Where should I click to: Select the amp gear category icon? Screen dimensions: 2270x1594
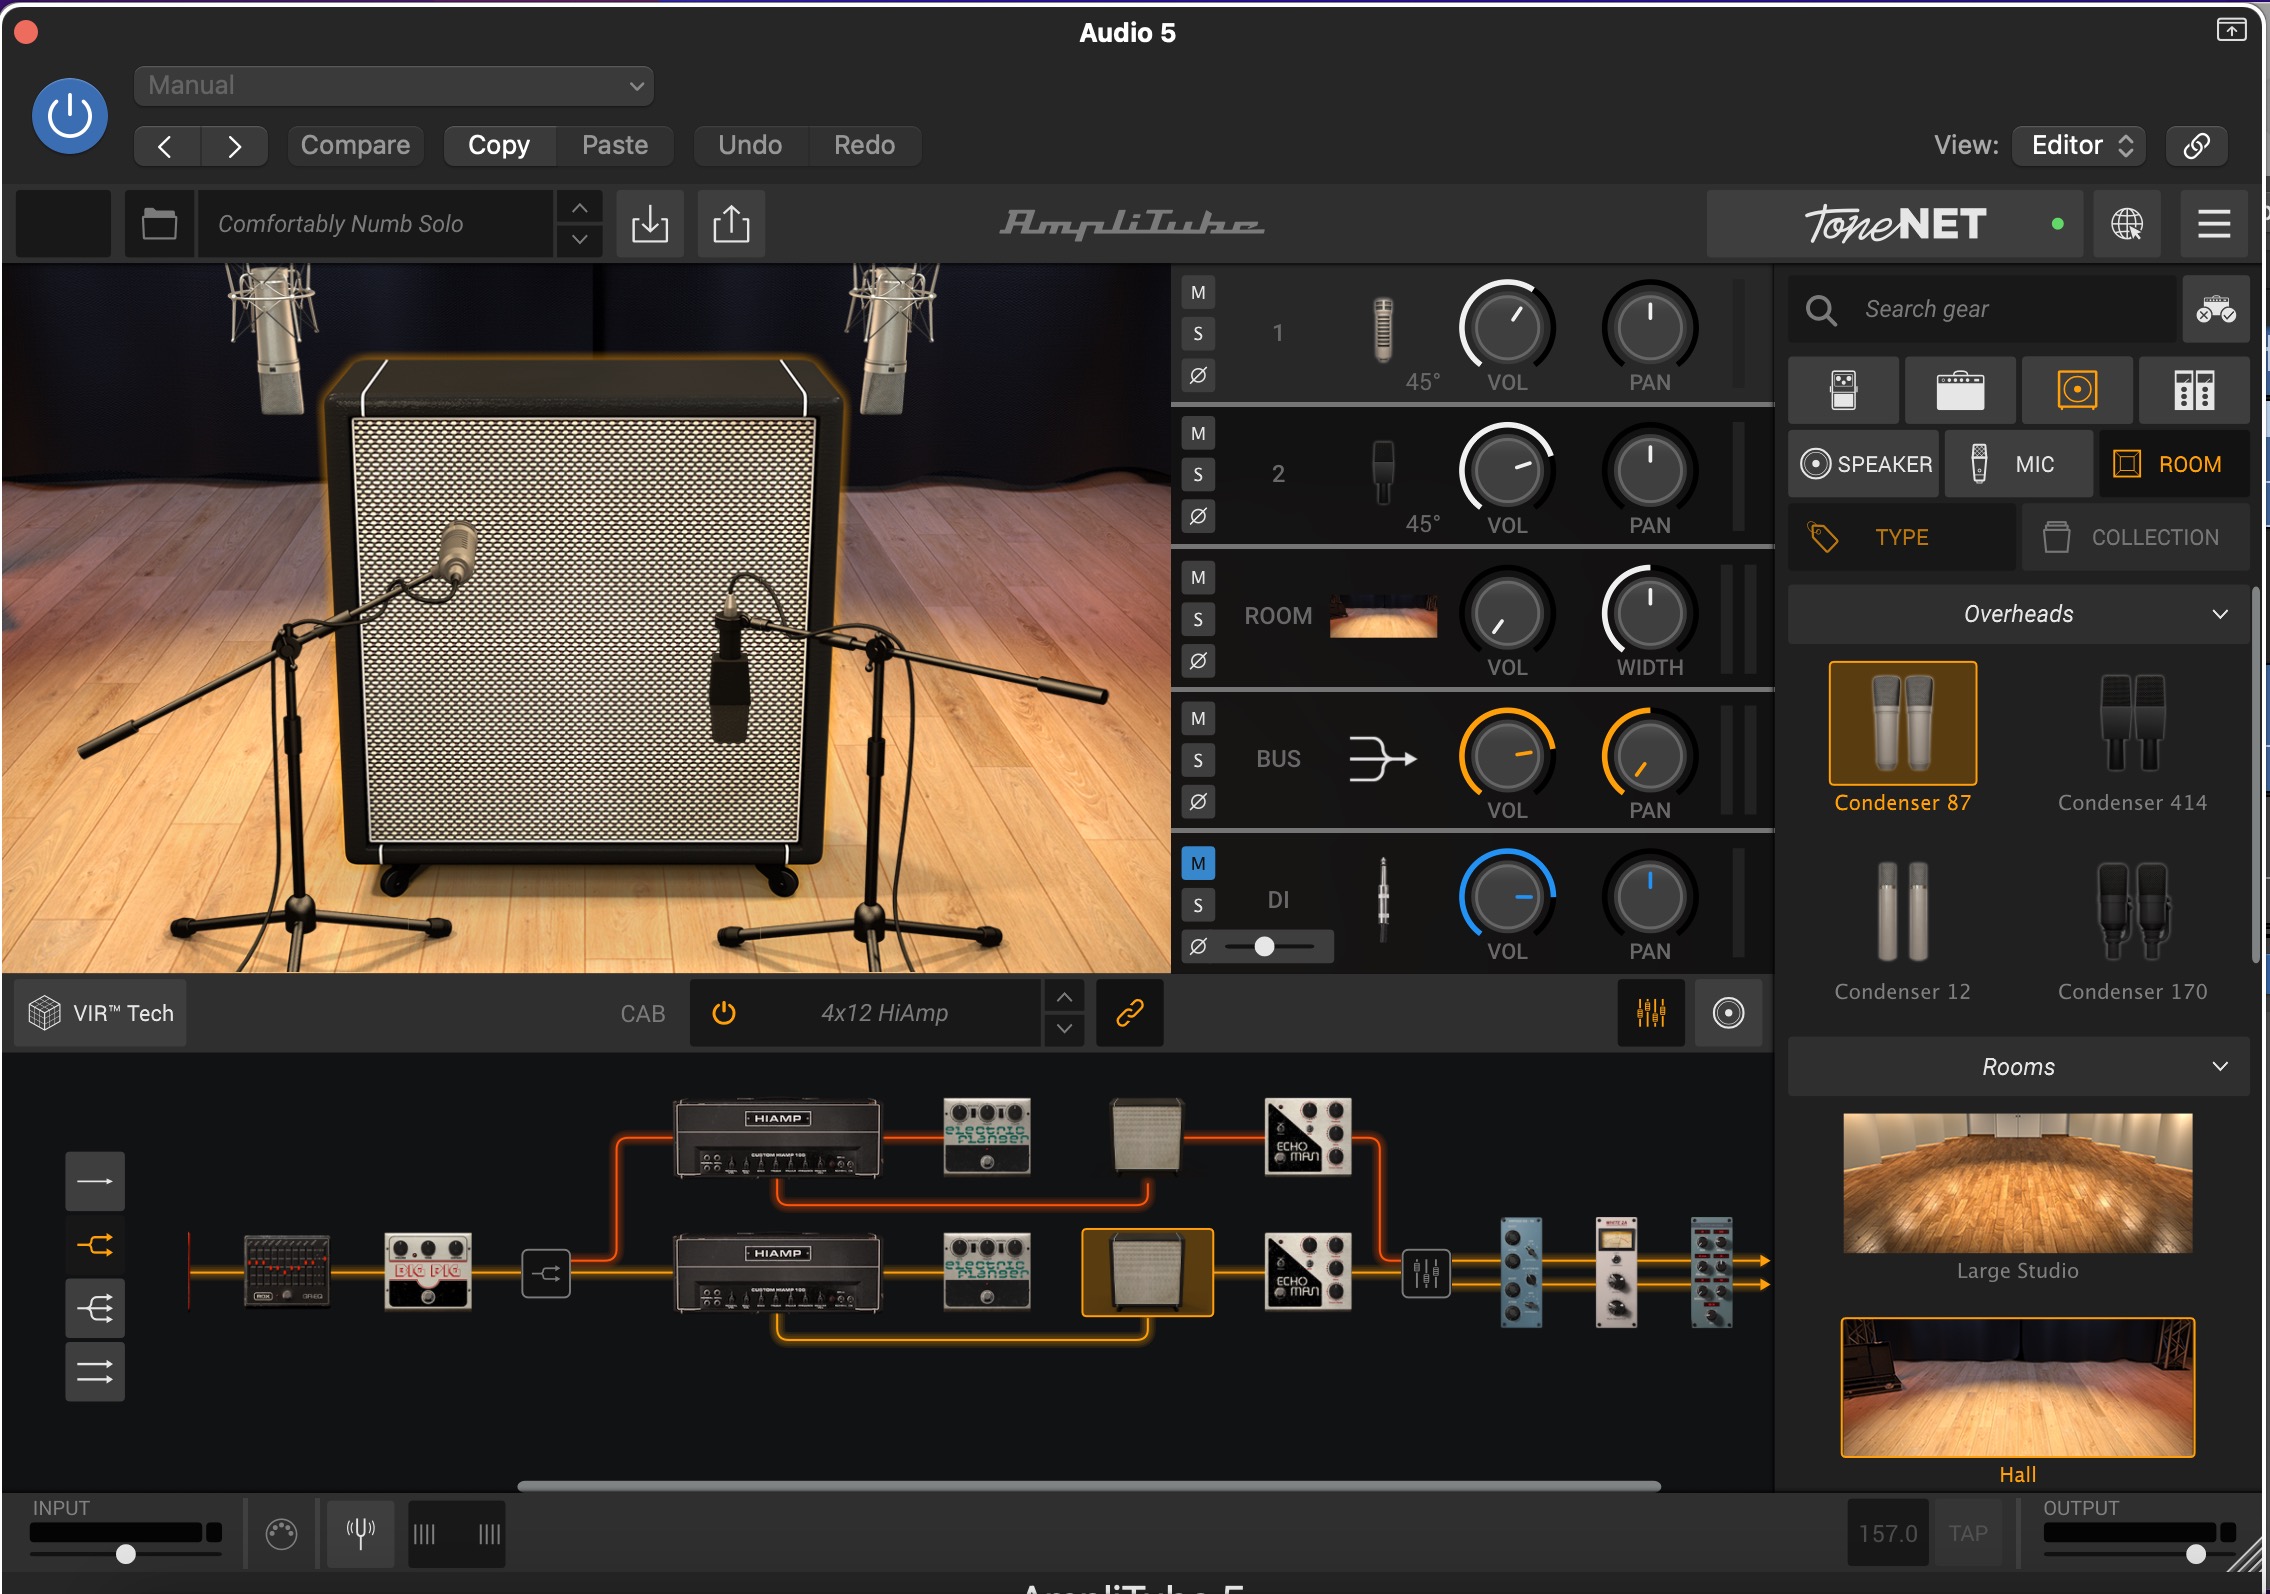tap(1960, 390)
